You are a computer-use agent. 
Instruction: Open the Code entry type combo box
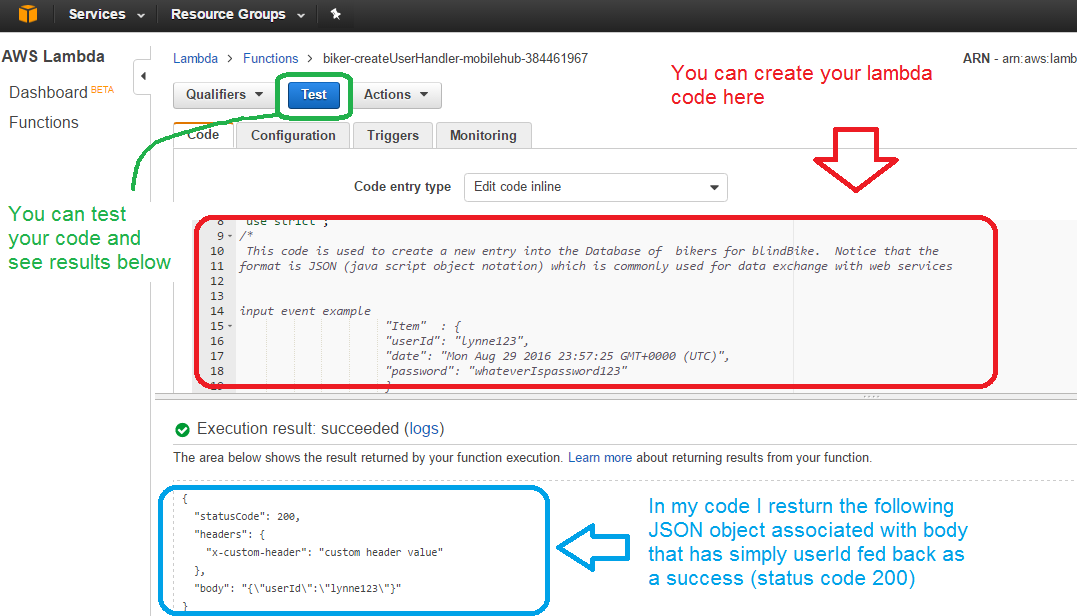(x=595, y=187)
